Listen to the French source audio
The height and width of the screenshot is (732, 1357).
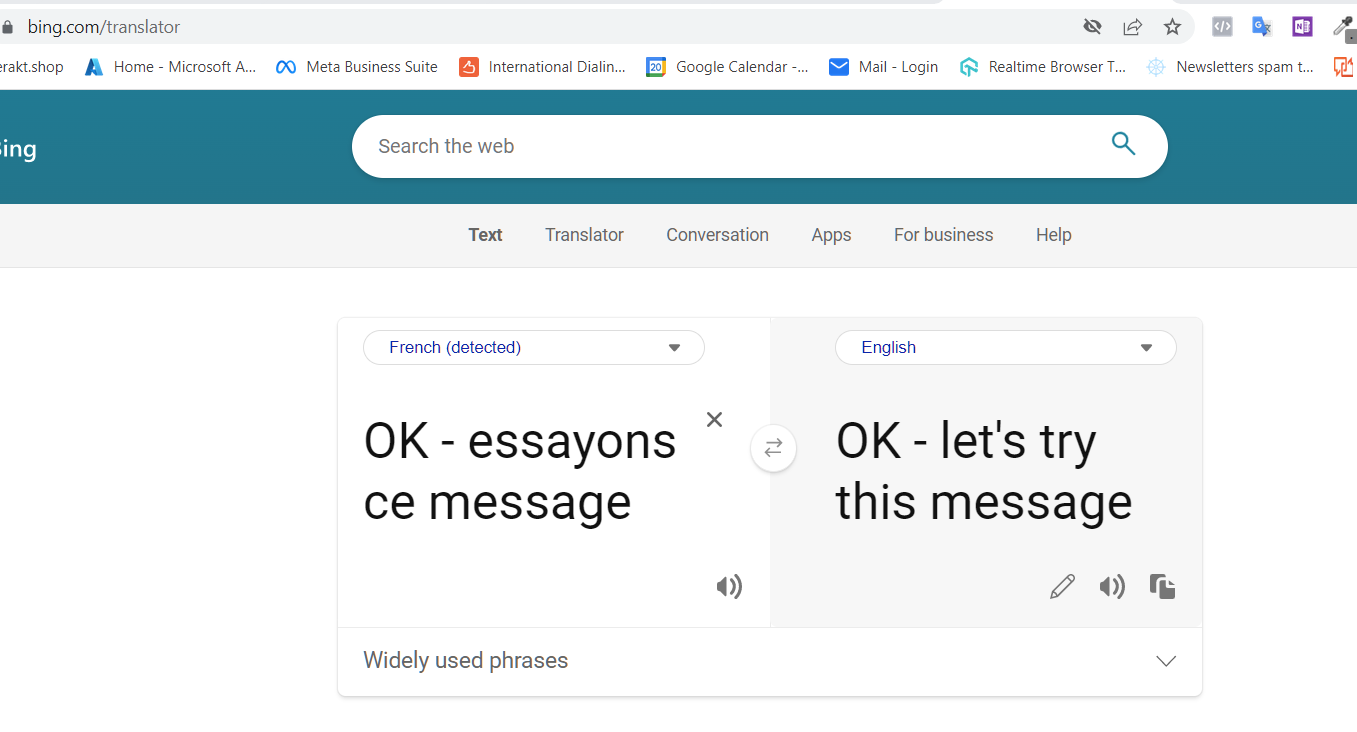729,587
